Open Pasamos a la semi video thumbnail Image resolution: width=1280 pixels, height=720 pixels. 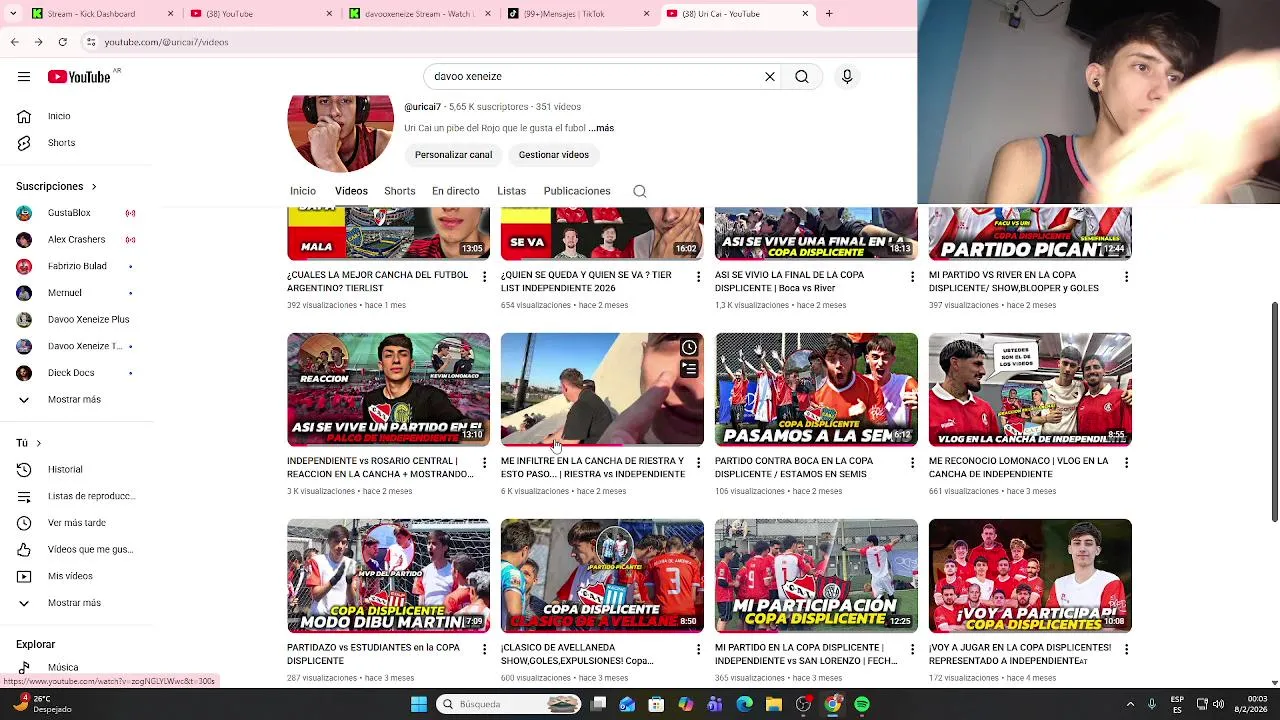(816, 390)
